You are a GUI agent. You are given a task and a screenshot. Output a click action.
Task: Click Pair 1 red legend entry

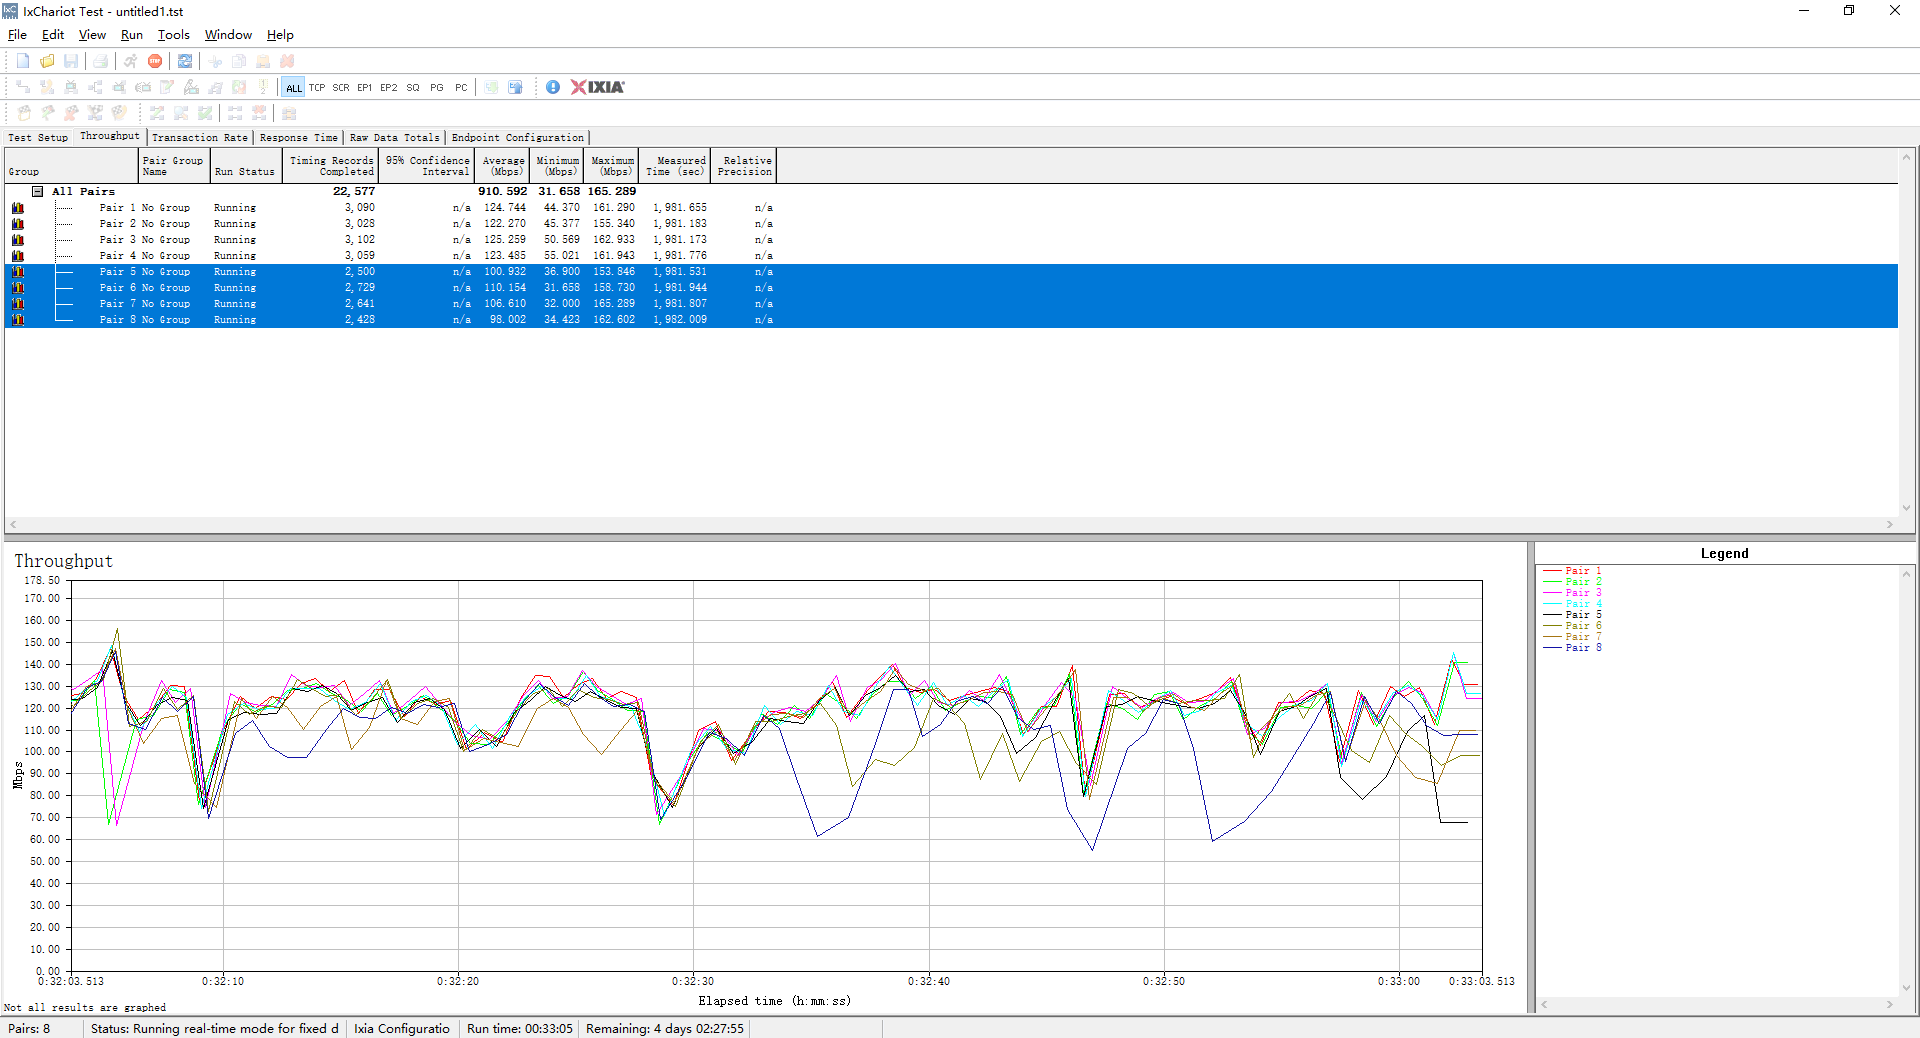pos(1573,571)
